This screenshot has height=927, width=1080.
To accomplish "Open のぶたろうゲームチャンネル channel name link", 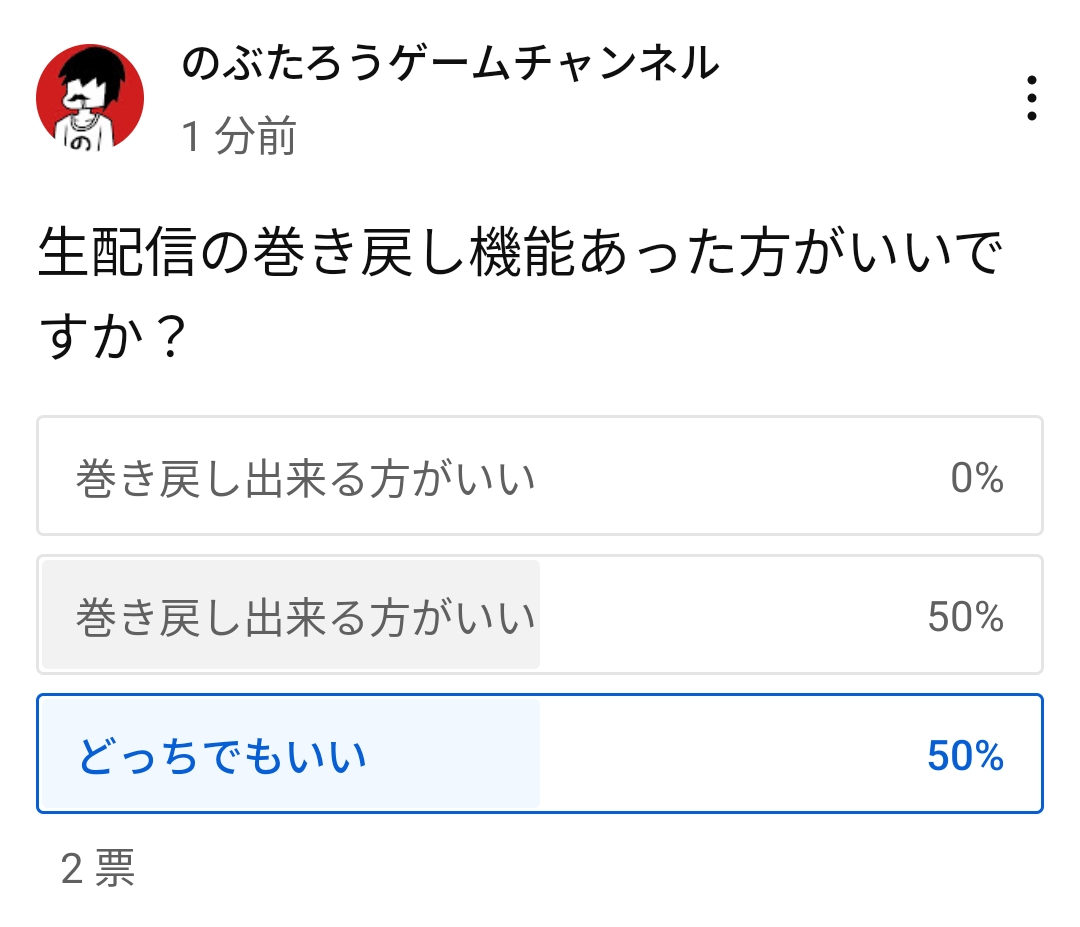I will [x=450, y=65].
